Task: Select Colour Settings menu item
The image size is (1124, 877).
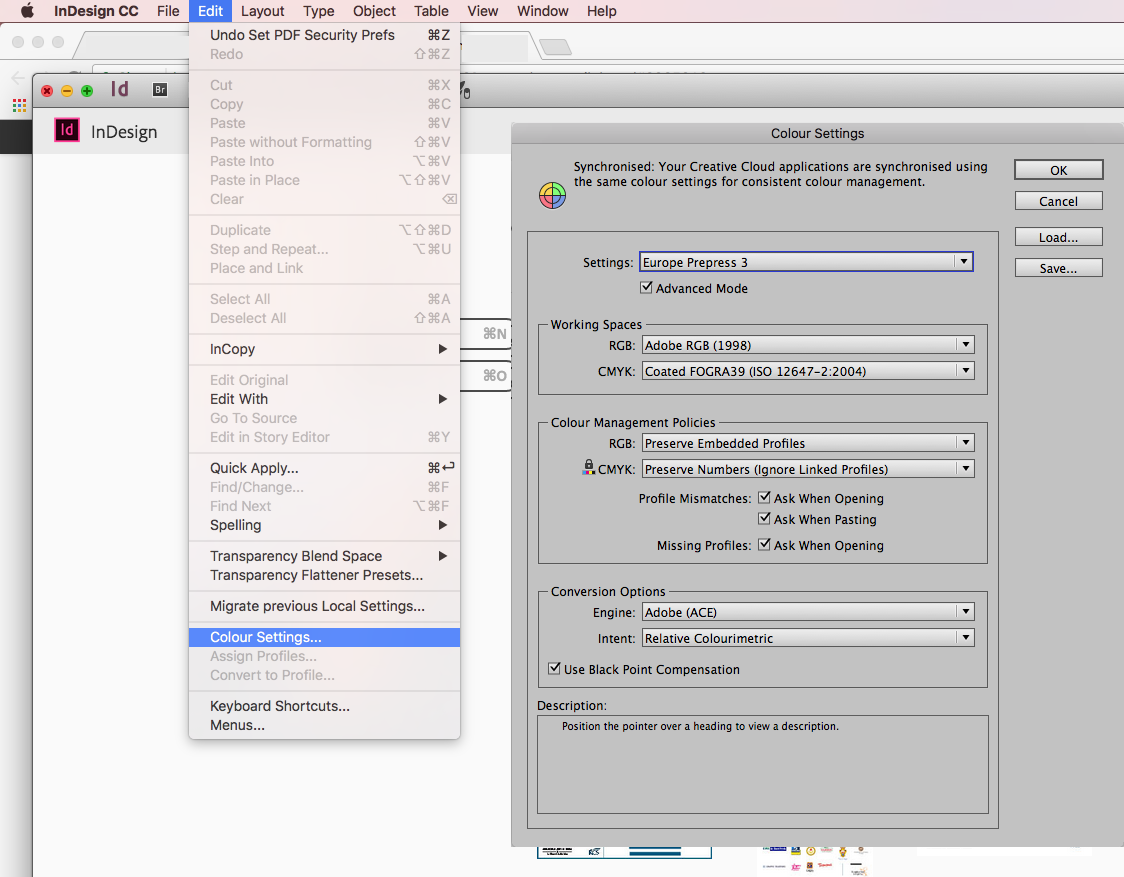Action: [x=324, y=637]
